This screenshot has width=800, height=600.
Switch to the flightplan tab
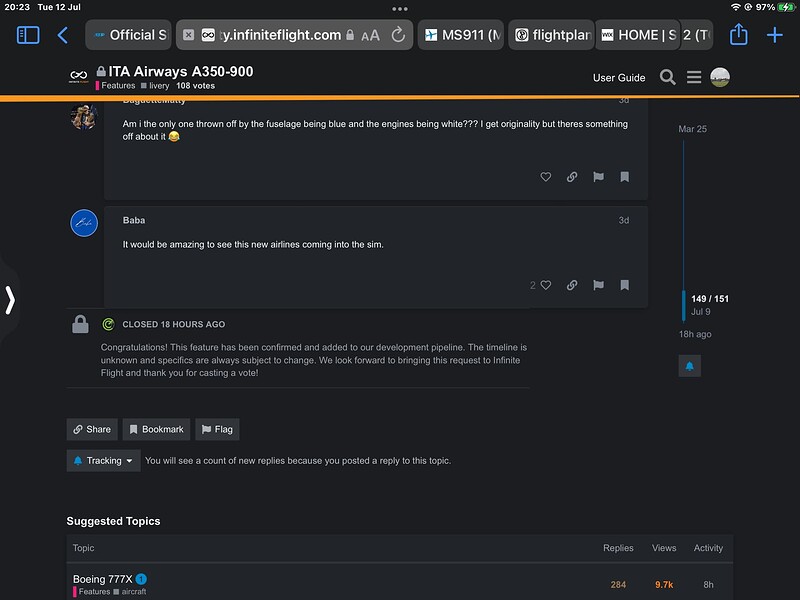[552, 35]
